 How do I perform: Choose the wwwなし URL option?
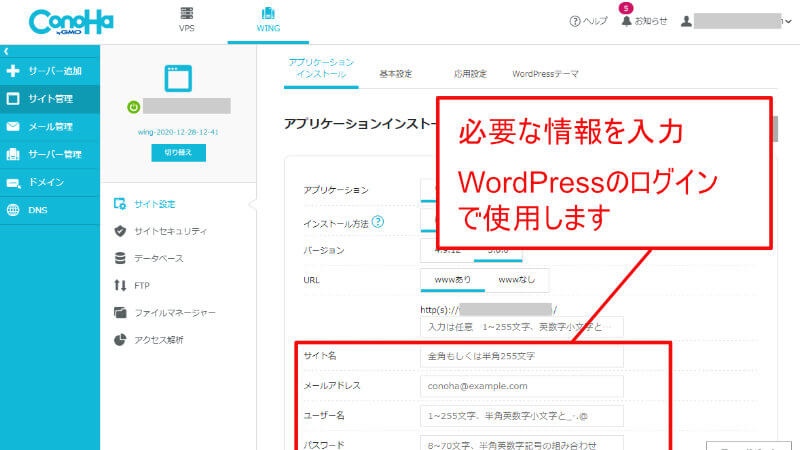coord(517,280)
